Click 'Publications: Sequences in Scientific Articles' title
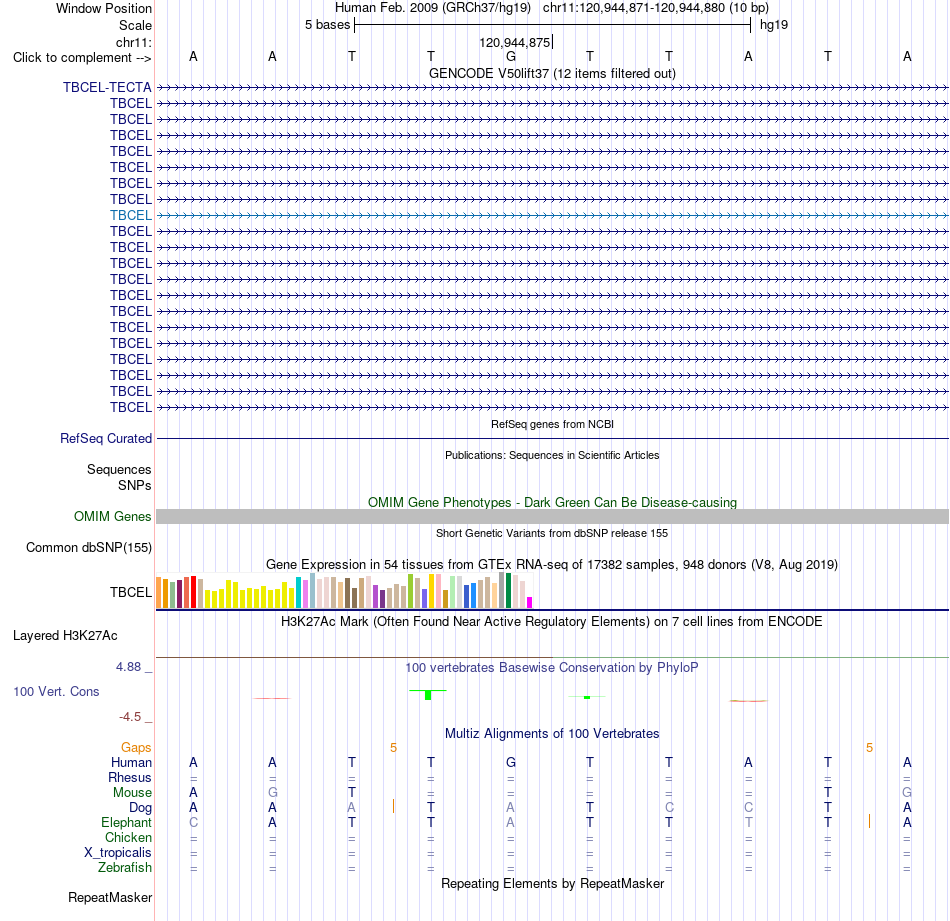Viewport: 950px width, 921px height. tap(552, 455)
